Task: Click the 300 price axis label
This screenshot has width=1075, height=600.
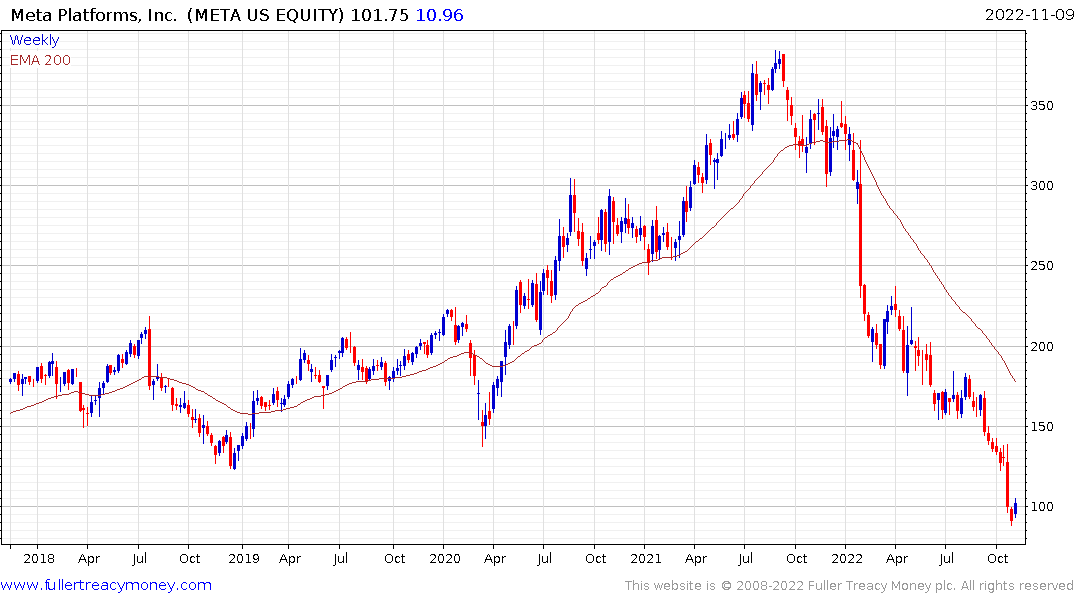Action: (1042, 186)
